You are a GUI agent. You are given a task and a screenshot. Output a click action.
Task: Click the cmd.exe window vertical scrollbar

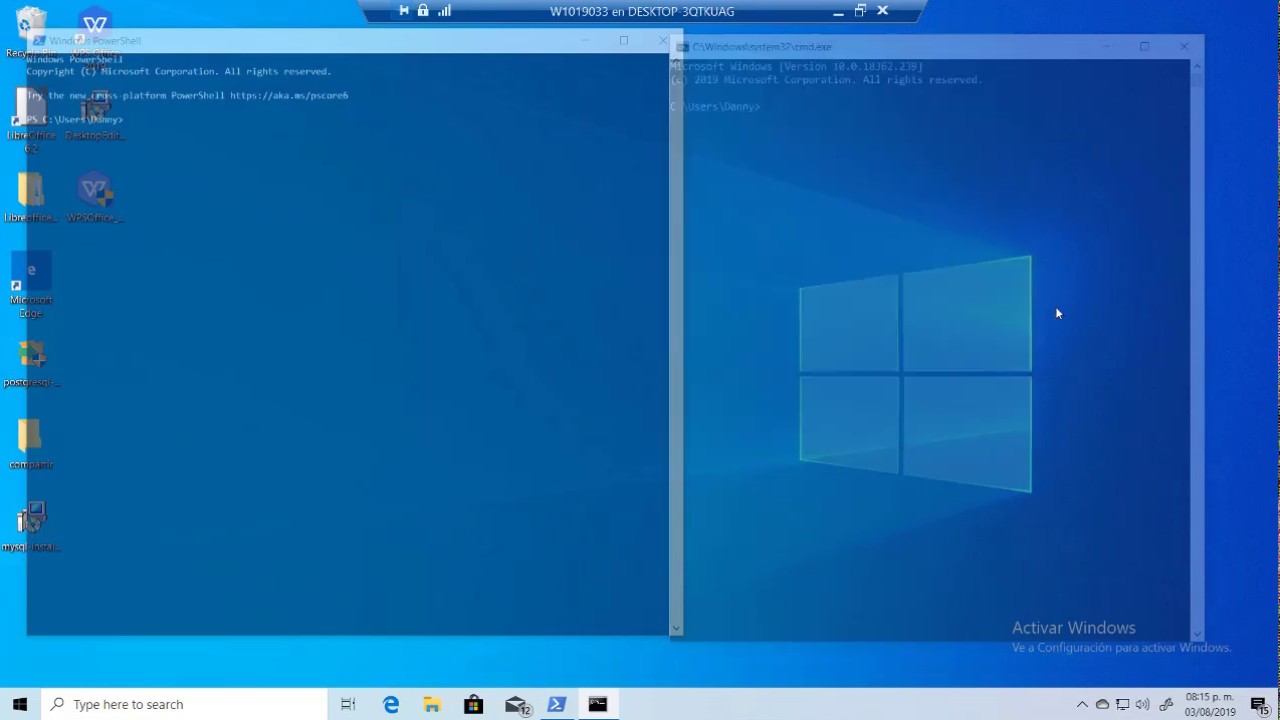coord(1197,350)
